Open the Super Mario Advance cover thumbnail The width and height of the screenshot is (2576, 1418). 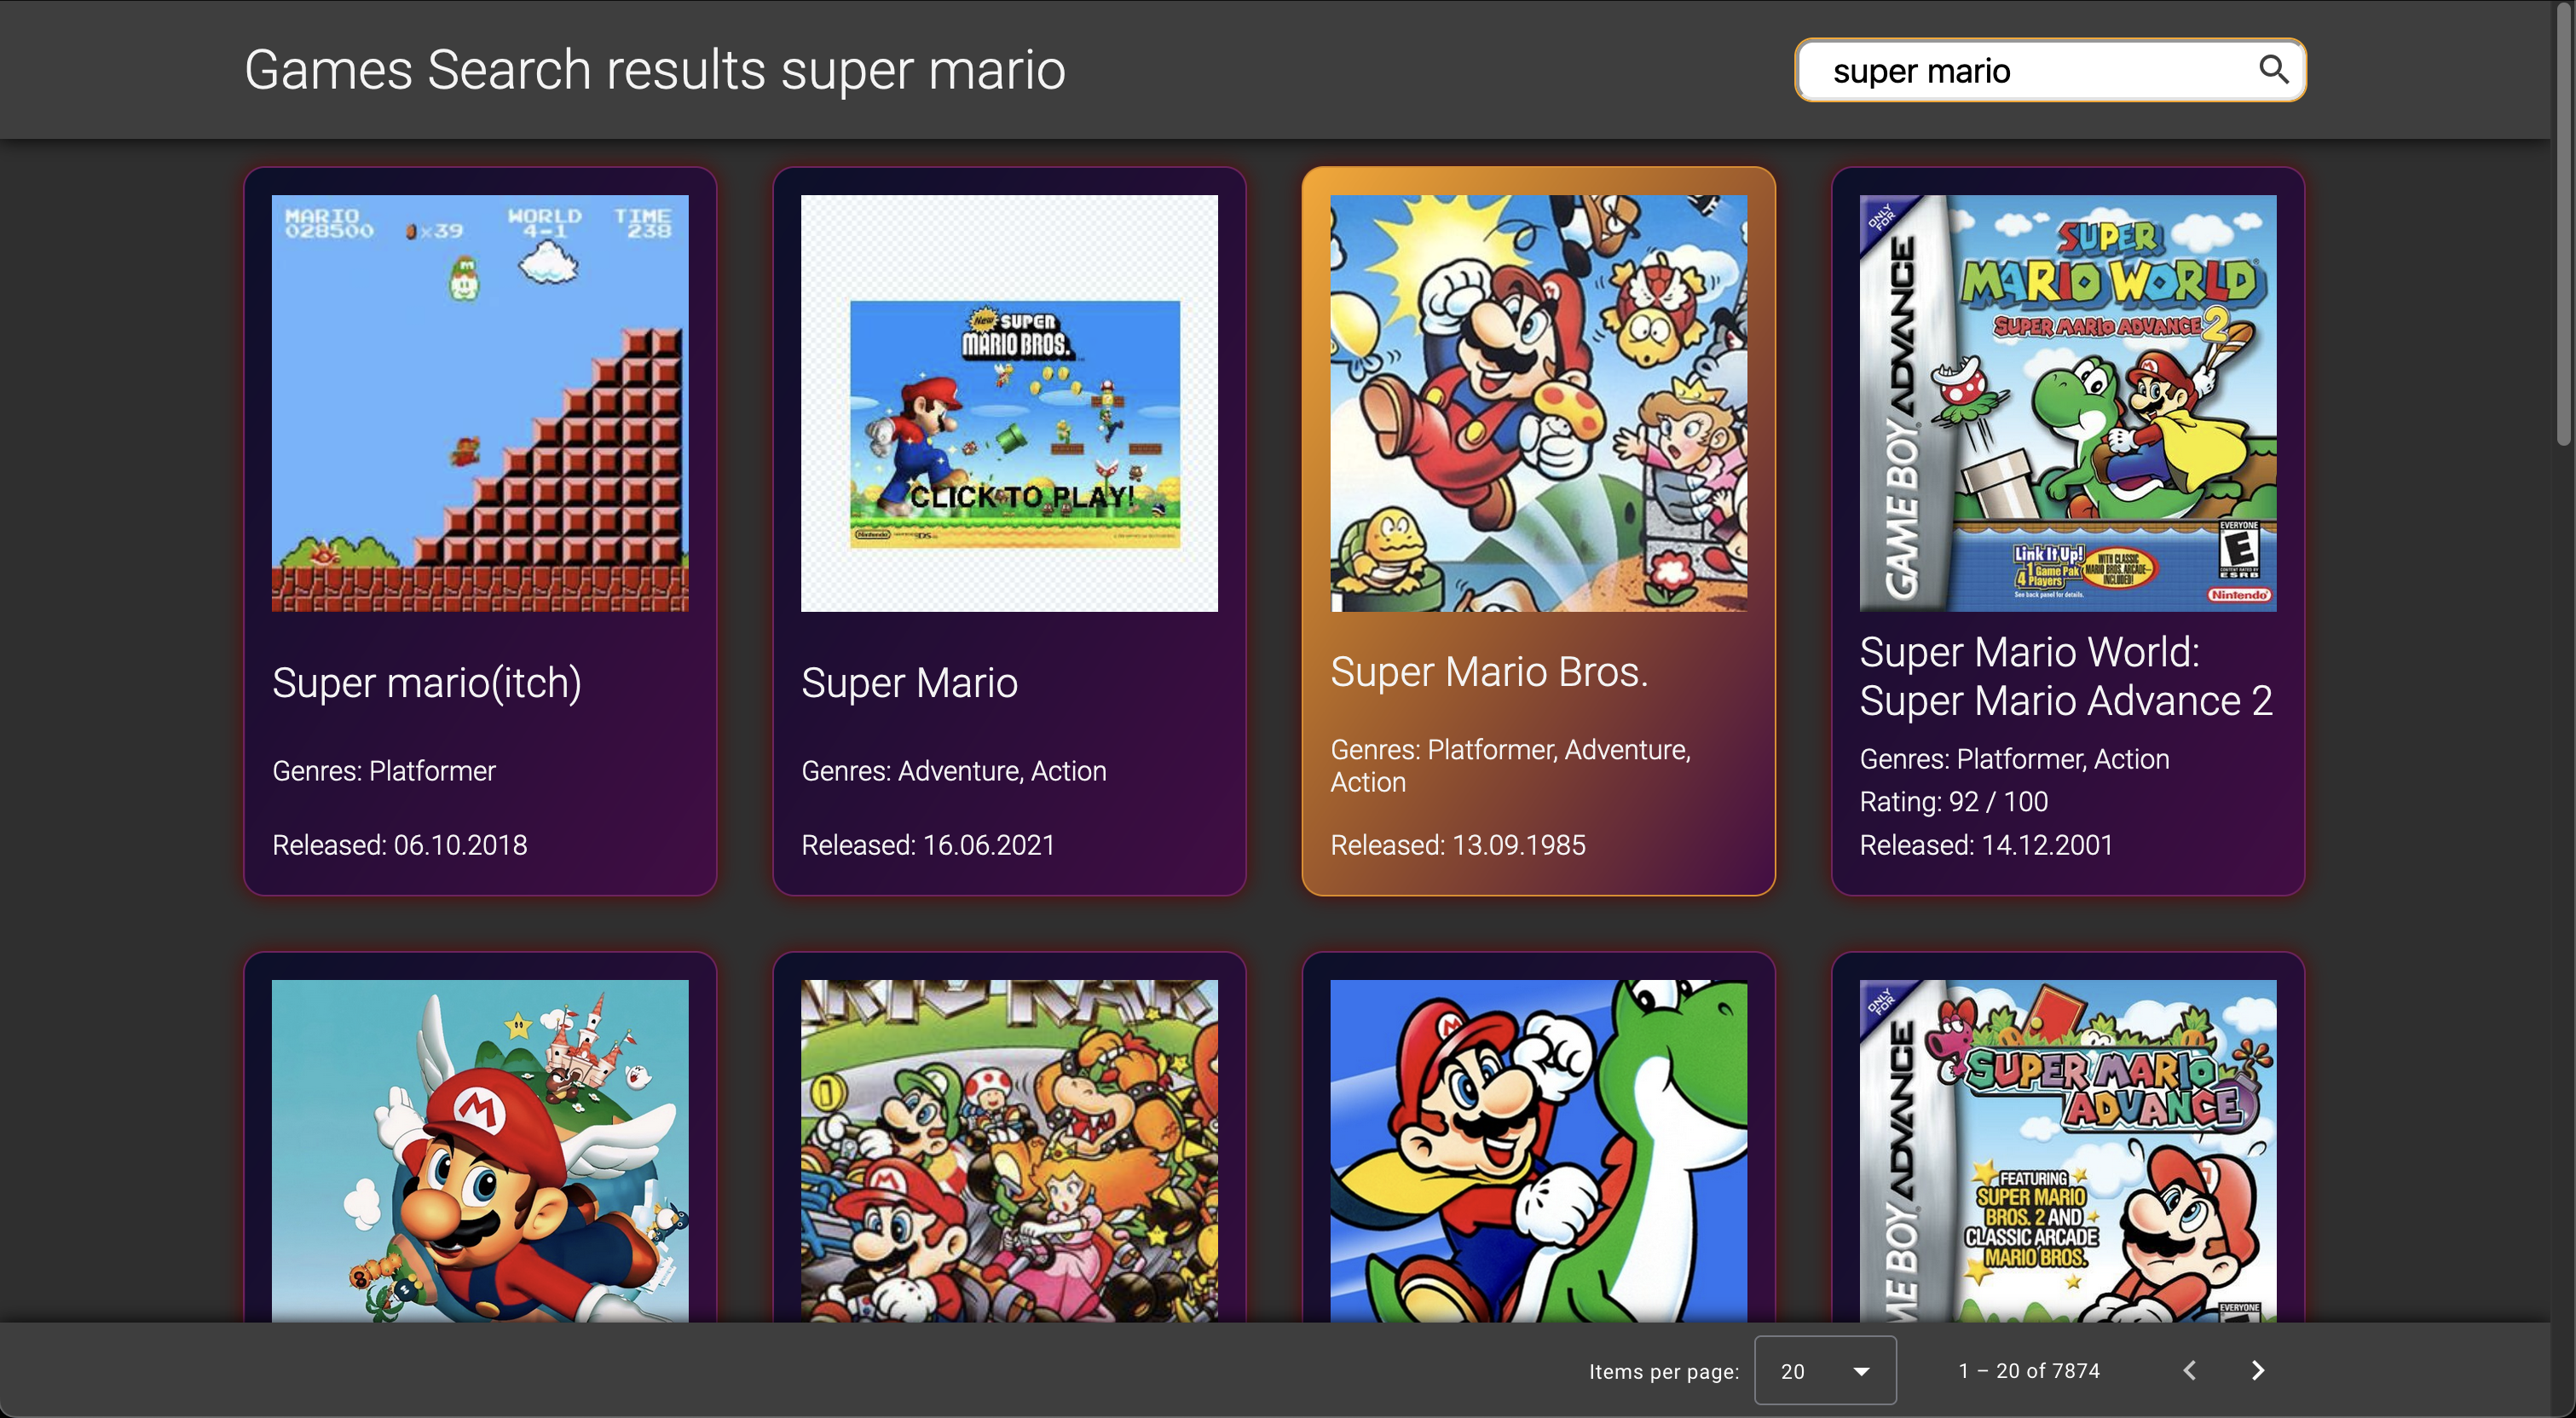click(x=2067, y=1150)
